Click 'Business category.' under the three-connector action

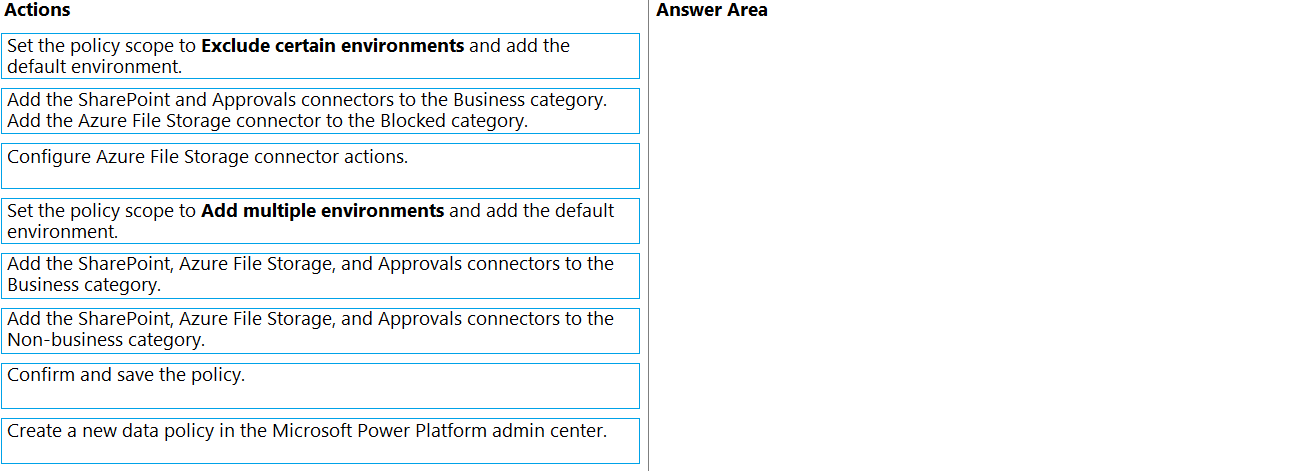pos(84,285)
